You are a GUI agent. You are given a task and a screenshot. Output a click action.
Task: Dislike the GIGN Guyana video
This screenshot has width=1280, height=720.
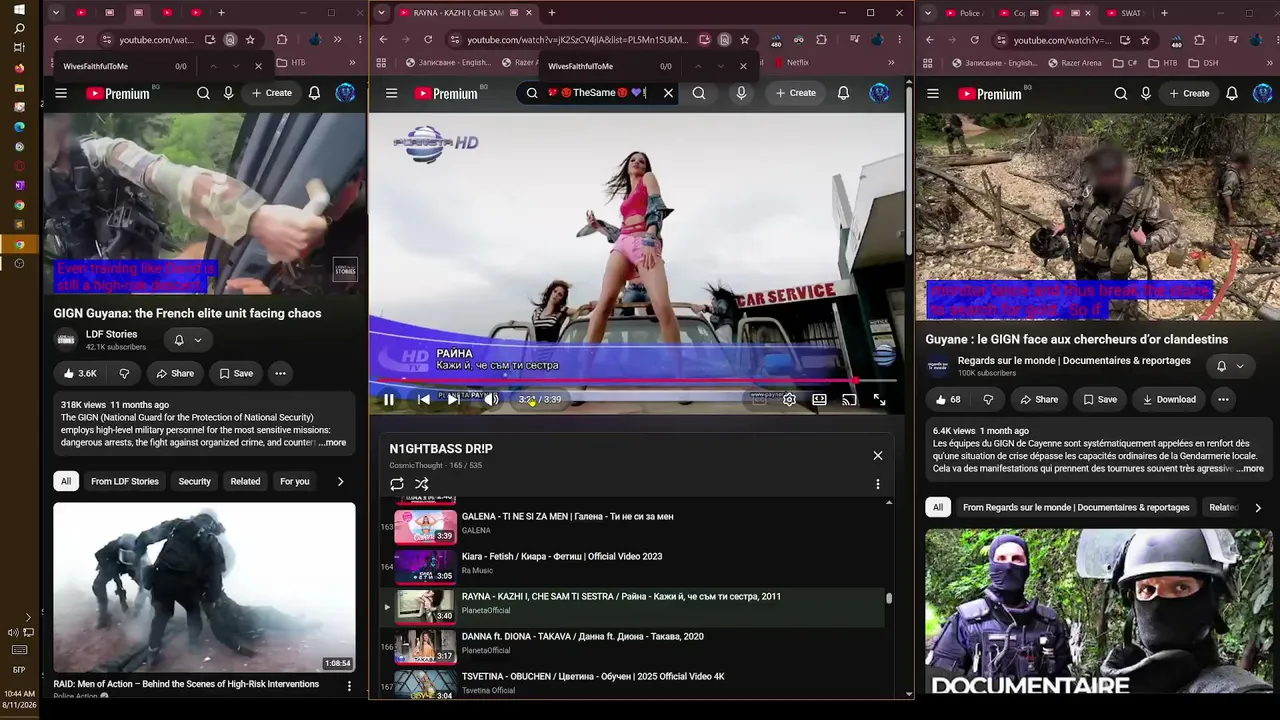click(x=124, y=373)
